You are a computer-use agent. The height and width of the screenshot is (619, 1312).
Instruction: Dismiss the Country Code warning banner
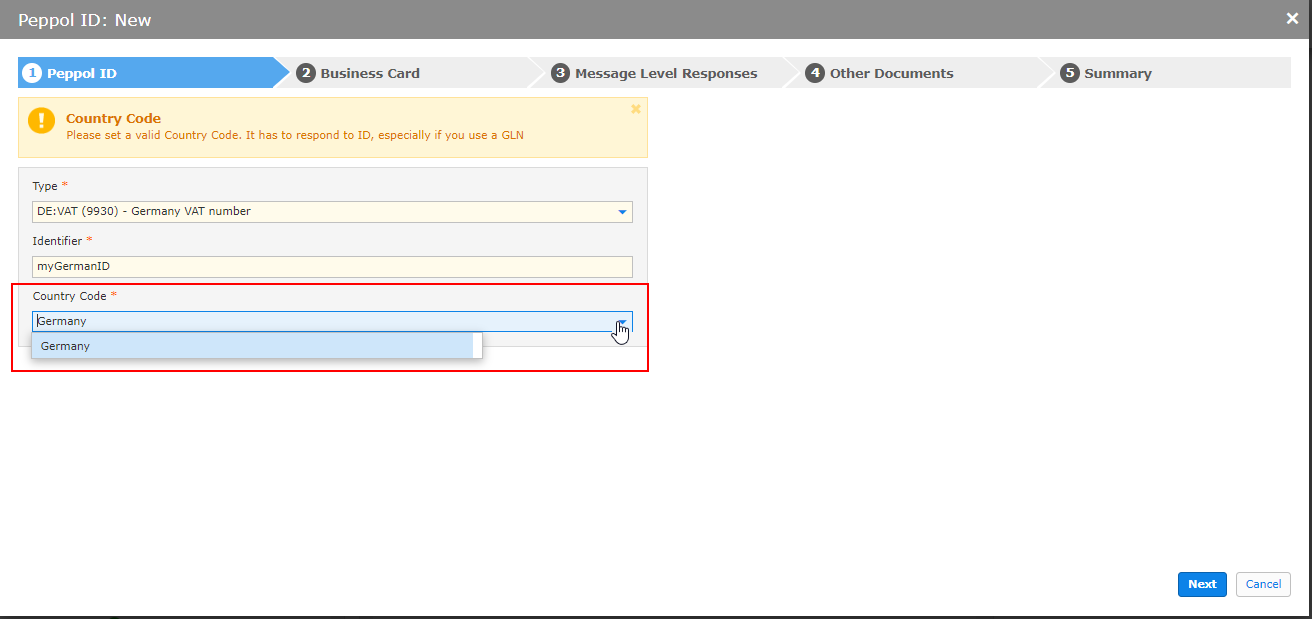[635, 109]
